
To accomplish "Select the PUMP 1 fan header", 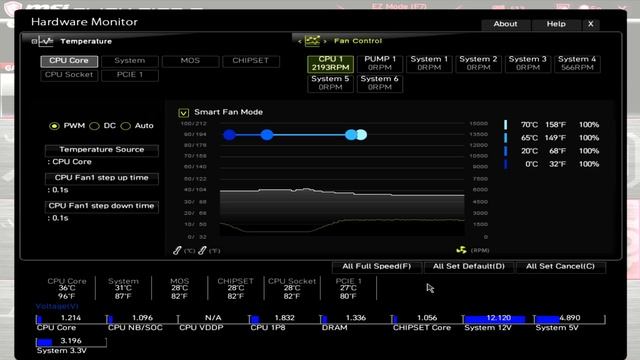I will [380, 64].
